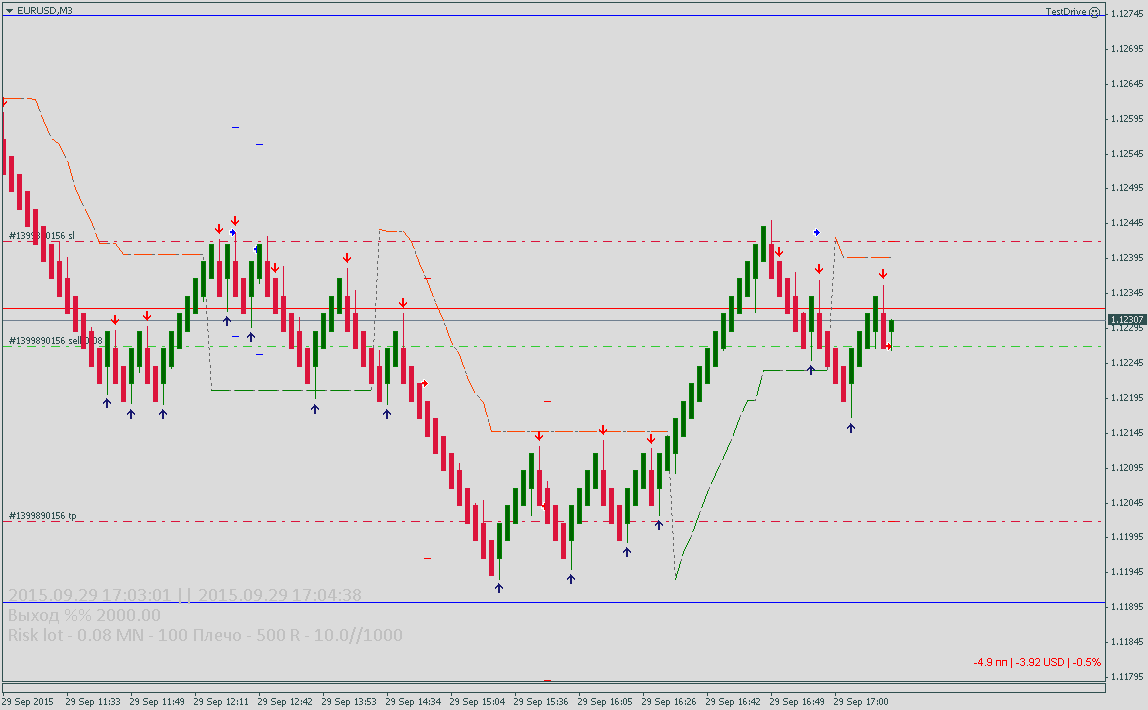The width and height of the screenshot is (1148, 710).
Task: Click the '29 Sep 11:33' time axis label
Action: click(93, 702)
